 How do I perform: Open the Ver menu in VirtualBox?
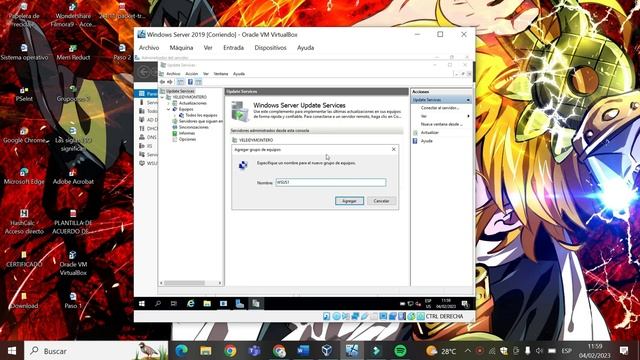pyautogui.click(x=208, y=48)
